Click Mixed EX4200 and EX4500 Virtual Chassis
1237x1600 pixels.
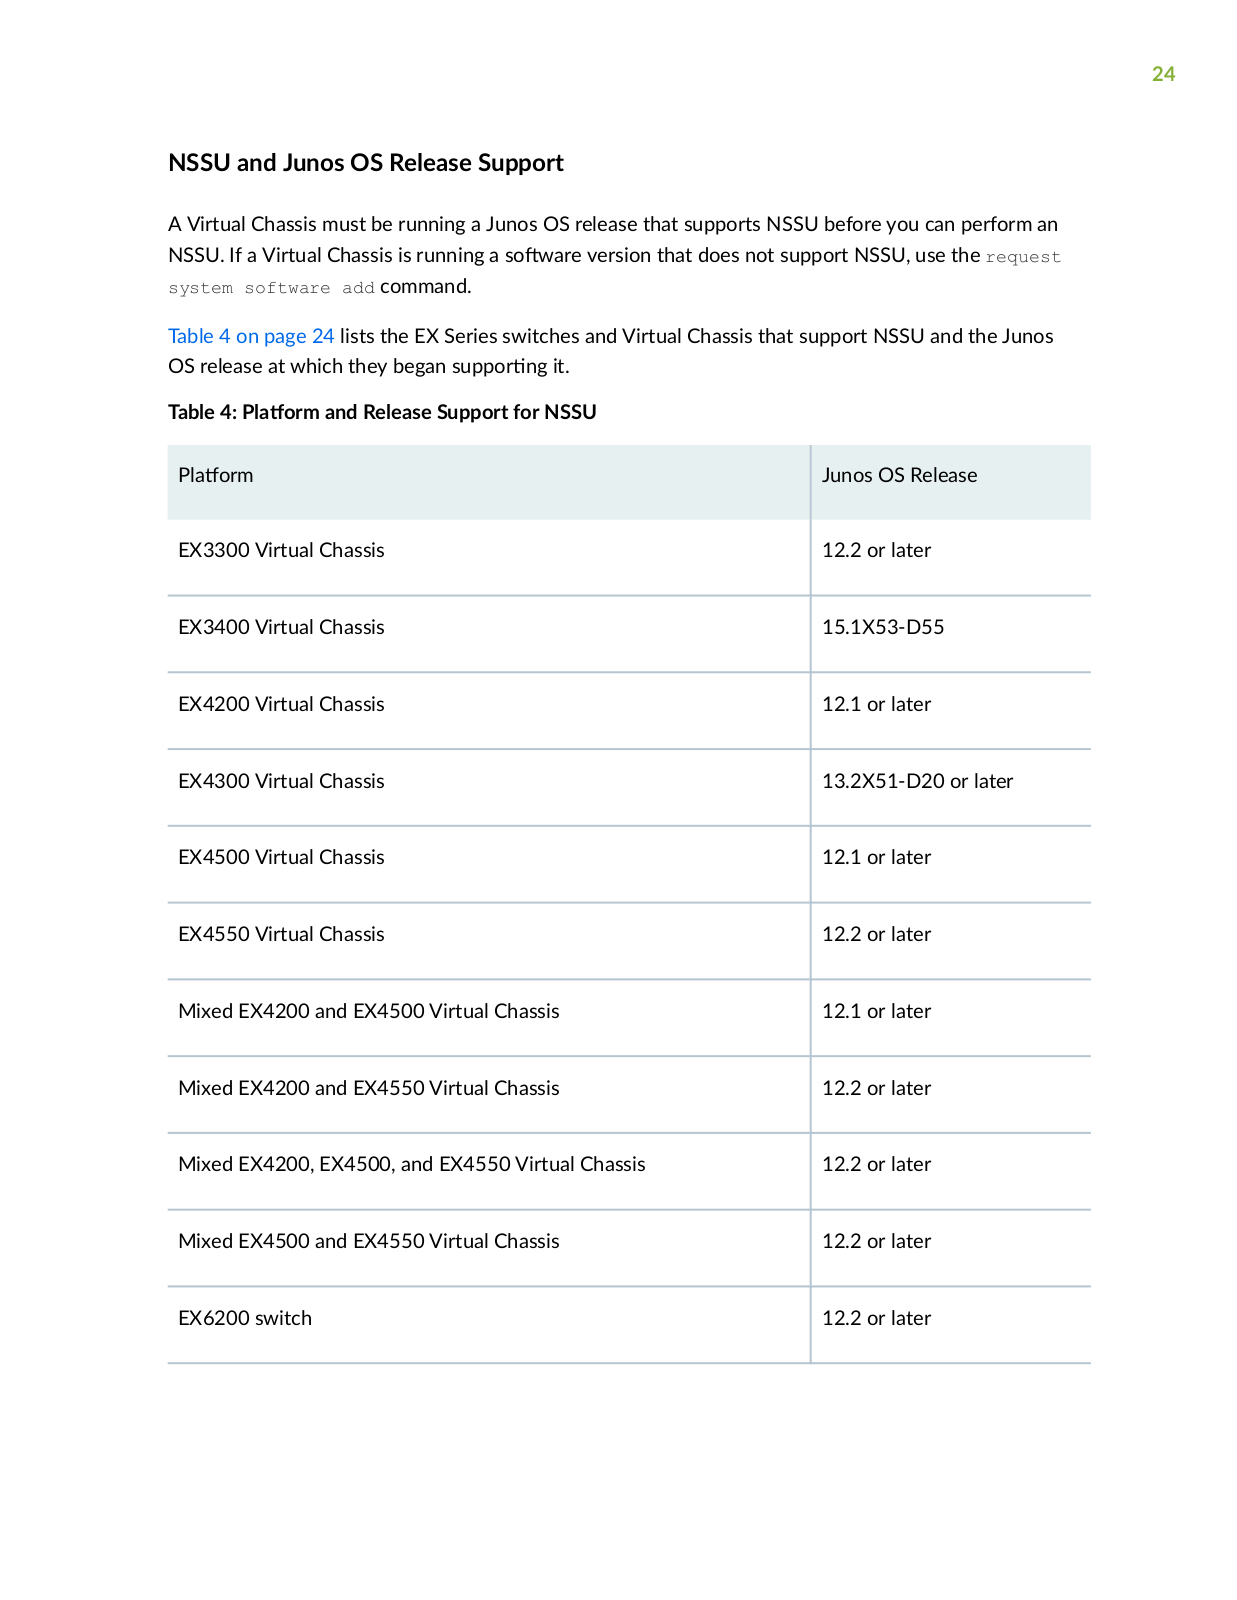tap(369, 1011)
